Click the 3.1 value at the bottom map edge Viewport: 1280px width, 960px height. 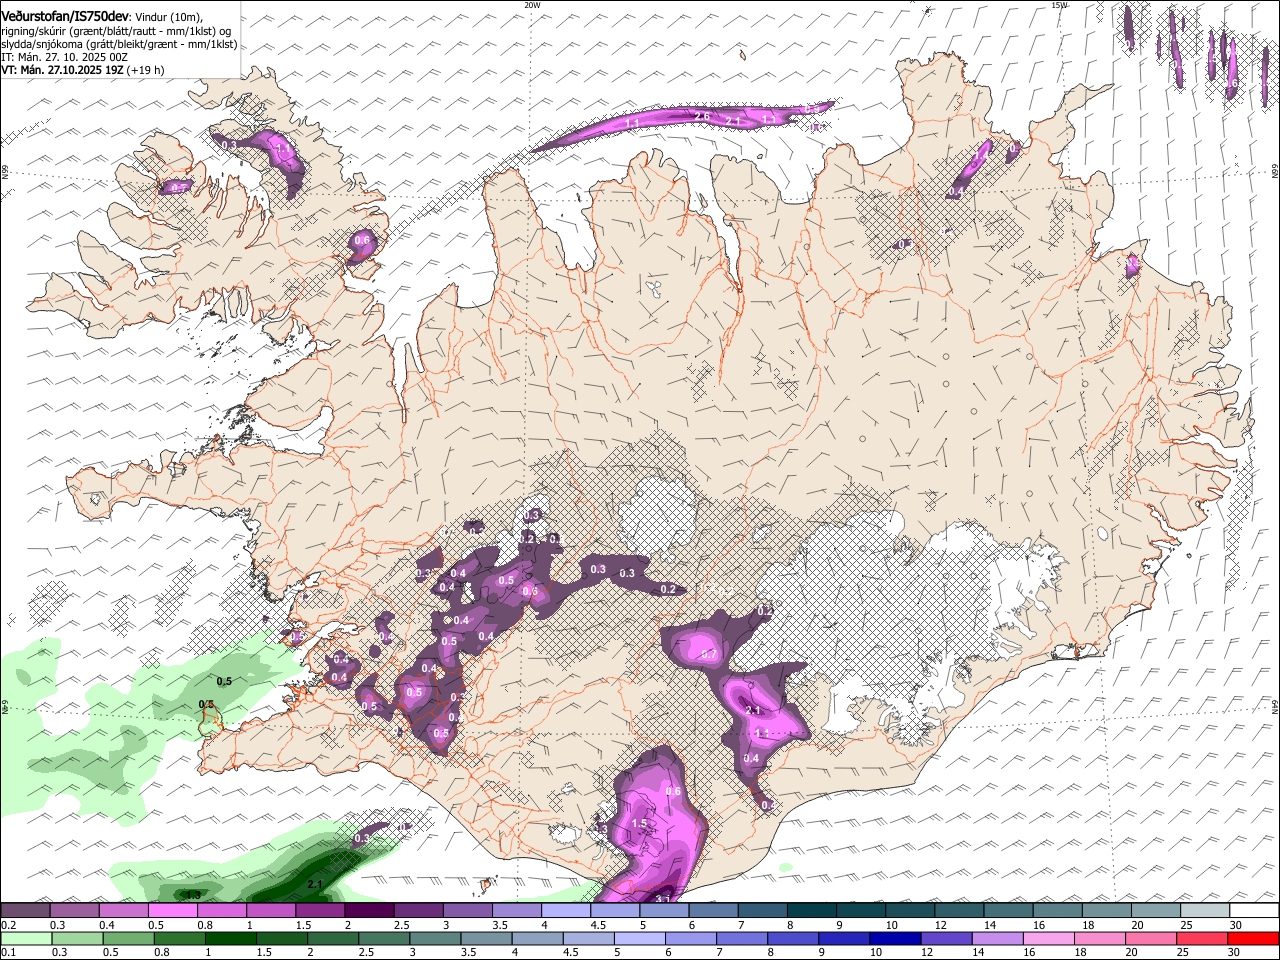pos(662,899)
